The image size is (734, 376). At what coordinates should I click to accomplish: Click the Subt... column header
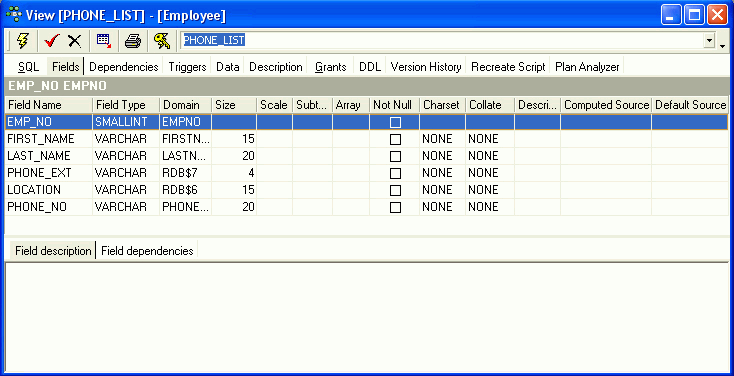click(312, 105)
